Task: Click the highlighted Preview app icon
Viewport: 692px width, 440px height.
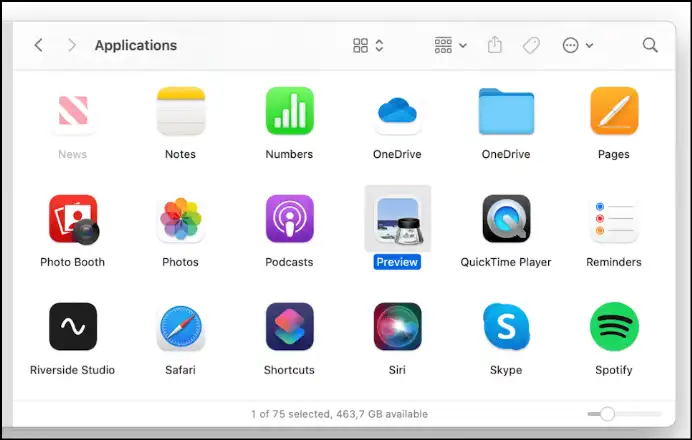Action: (x=398, y=220)
